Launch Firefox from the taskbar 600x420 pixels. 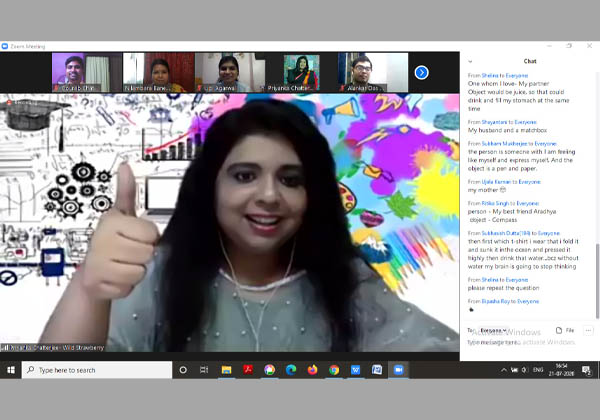coord(313,369)
